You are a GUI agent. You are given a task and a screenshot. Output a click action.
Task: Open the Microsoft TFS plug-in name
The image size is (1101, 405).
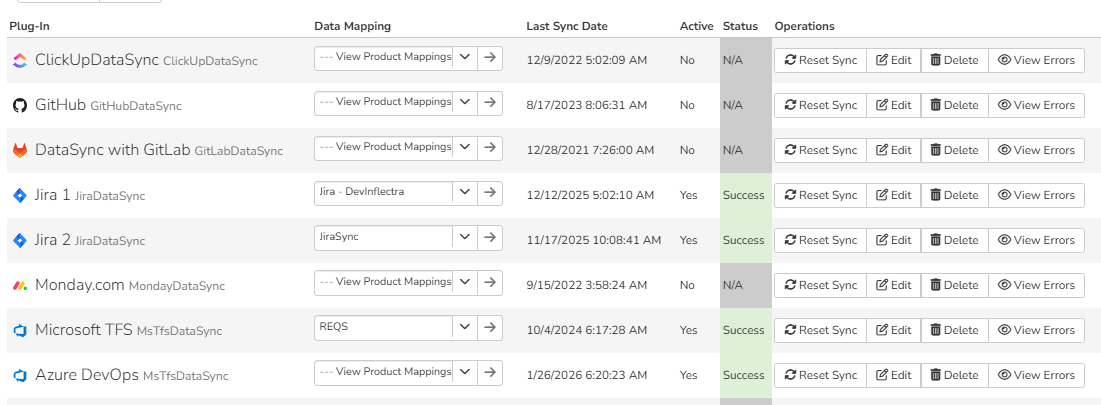83,330
